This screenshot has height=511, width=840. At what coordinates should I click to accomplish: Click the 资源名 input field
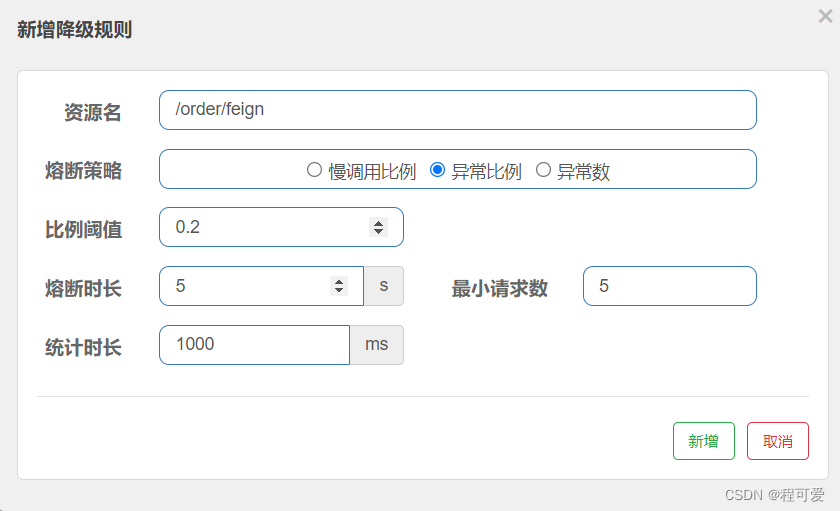click(458, 110)
